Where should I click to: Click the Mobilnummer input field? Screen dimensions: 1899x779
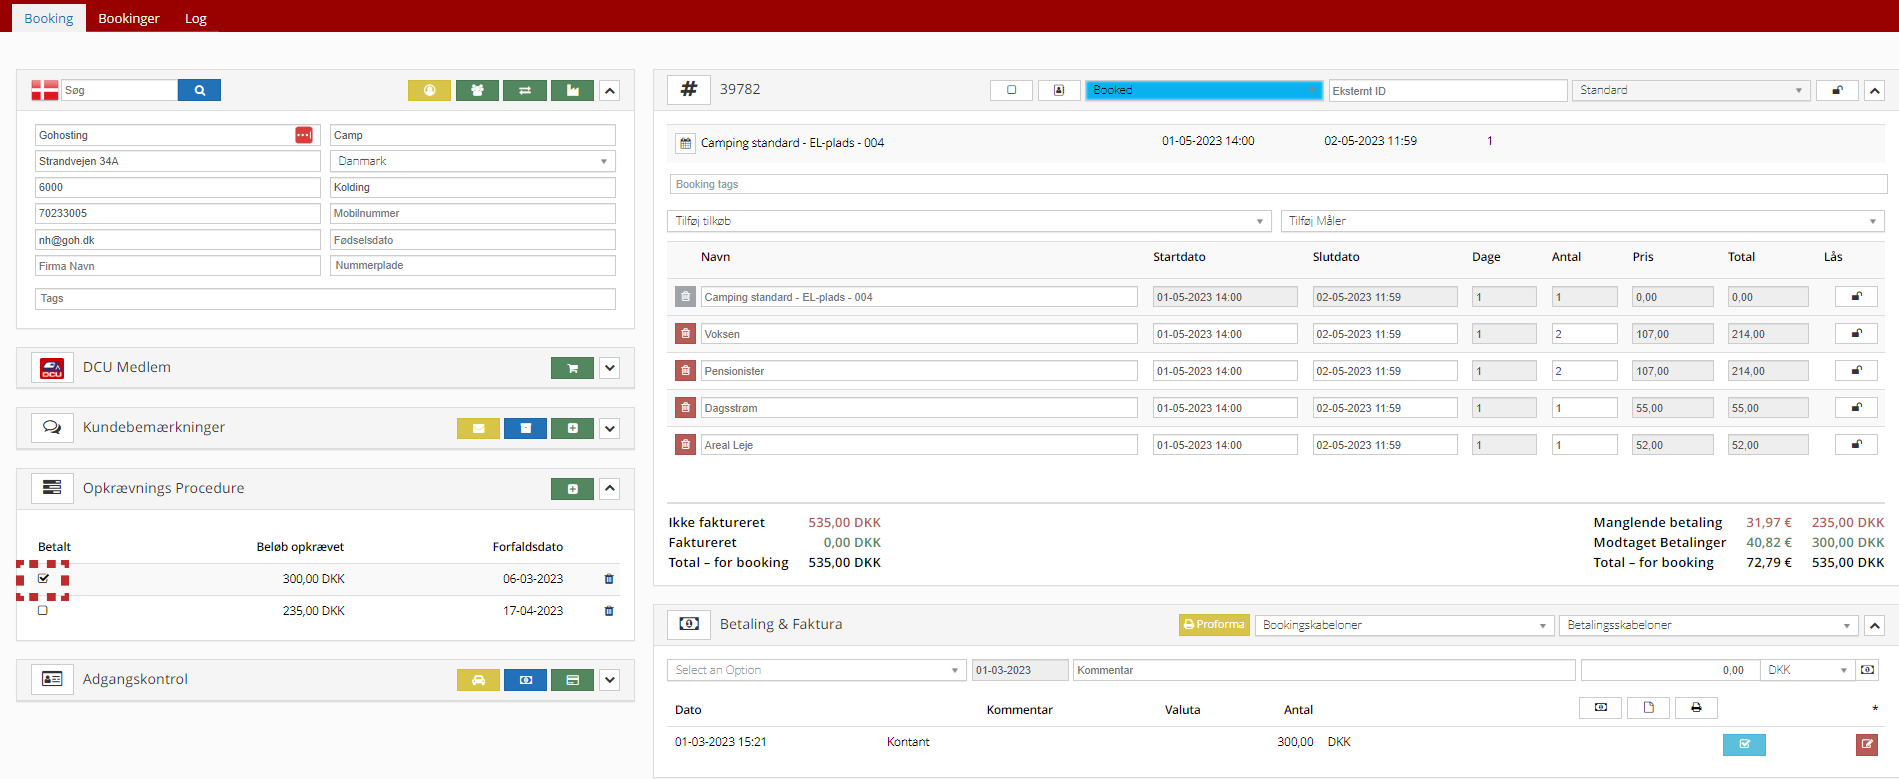(x=472, y=213)
